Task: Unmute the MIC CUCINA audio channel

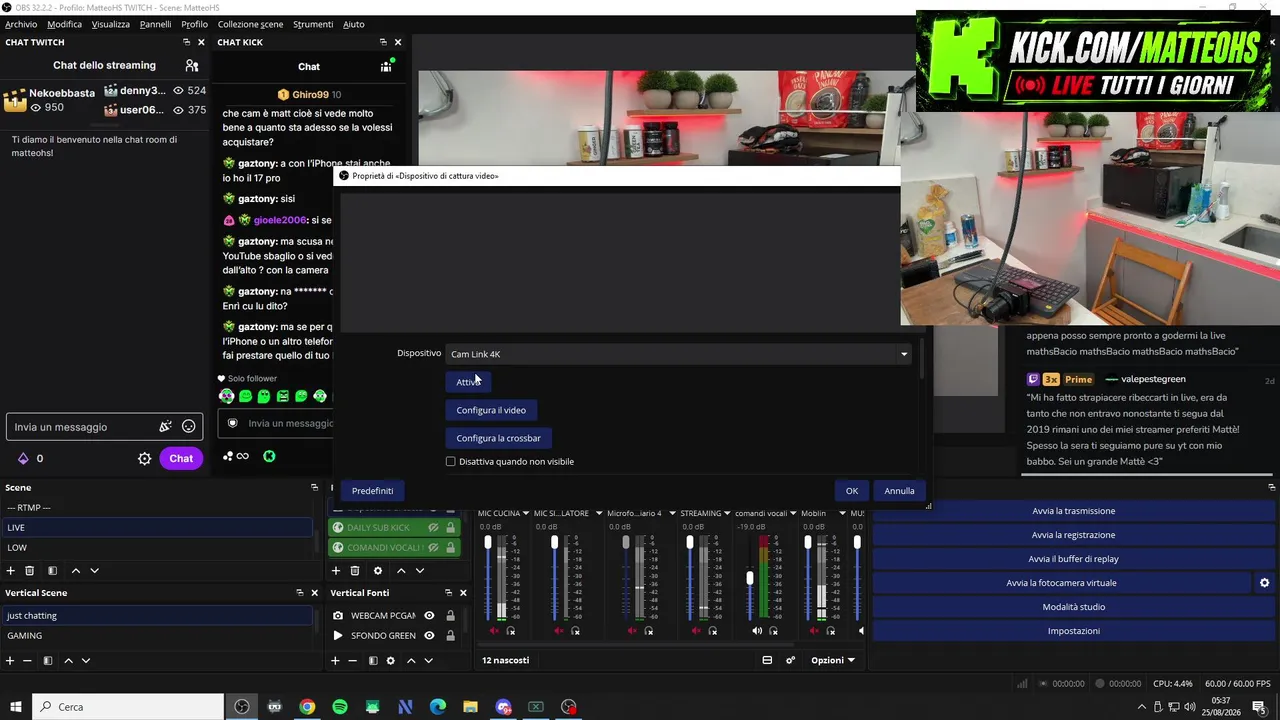Action: coord(494,631)
